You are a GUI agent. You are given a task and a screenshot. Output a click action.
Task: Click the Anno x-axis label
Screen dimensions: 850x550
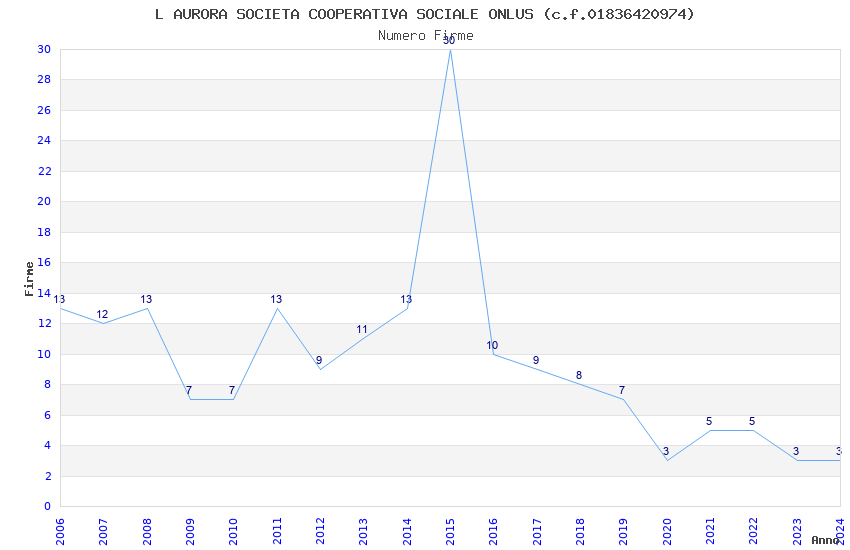(825, 540)
